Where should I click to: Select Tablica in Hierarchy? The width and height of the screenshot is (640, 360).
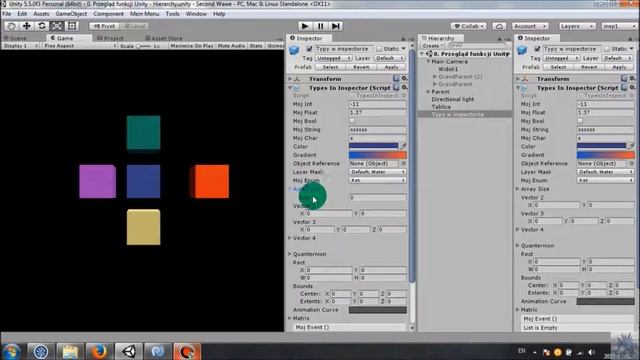point(441,107)
